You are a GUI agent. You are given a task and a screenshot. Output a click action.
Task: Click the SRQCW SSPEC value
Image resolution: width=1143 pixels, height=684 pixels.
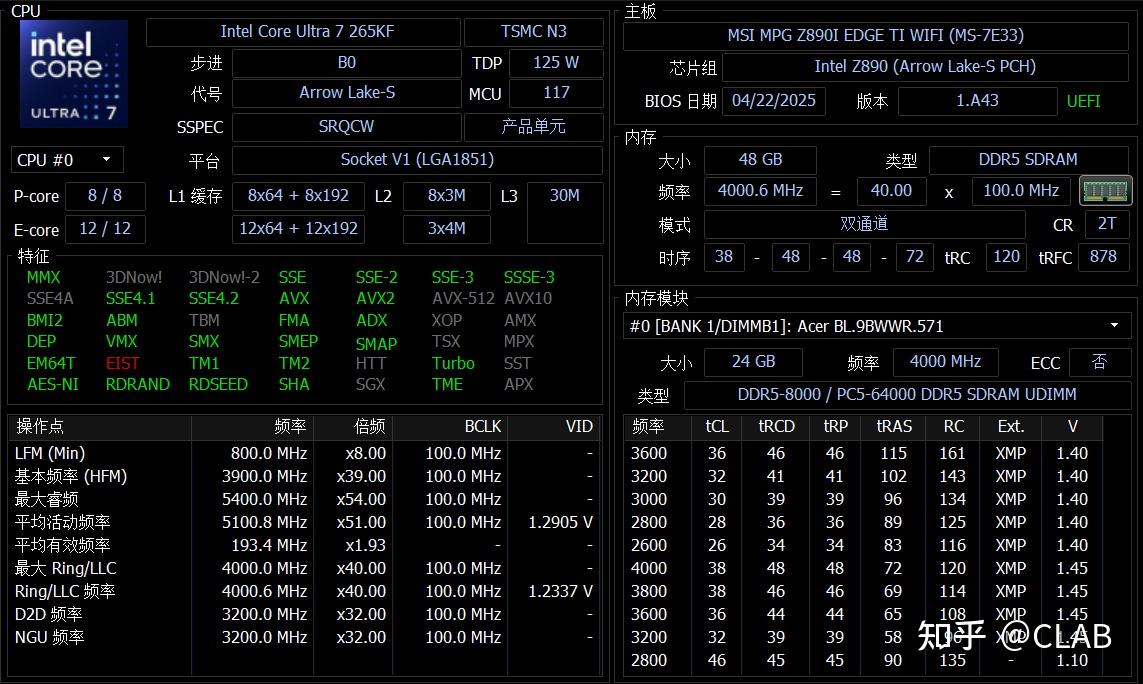[347, 126]
